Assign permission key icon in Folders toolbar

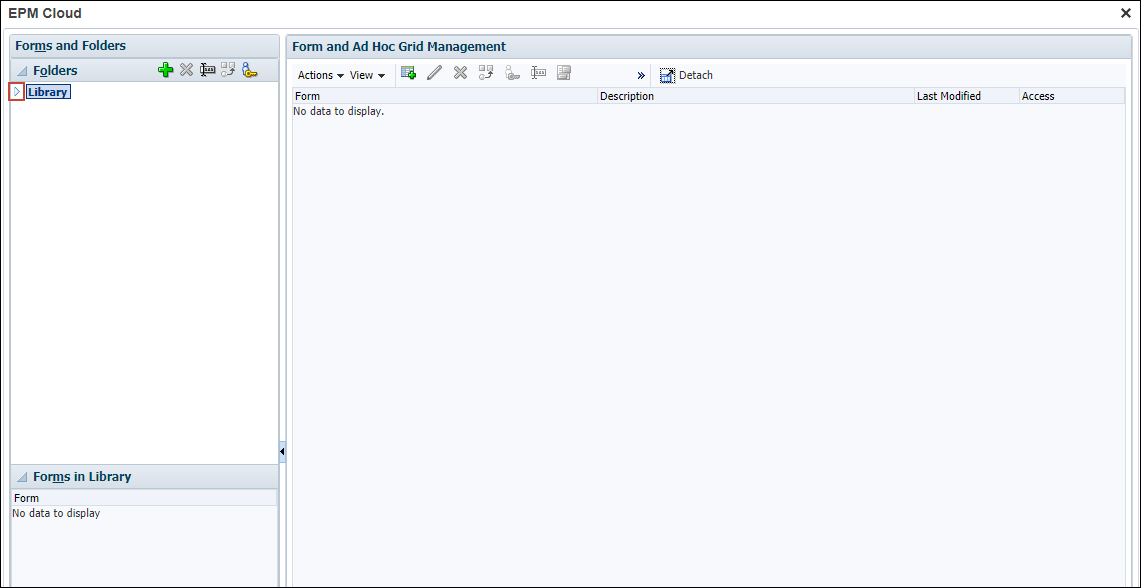click(250, 71)
